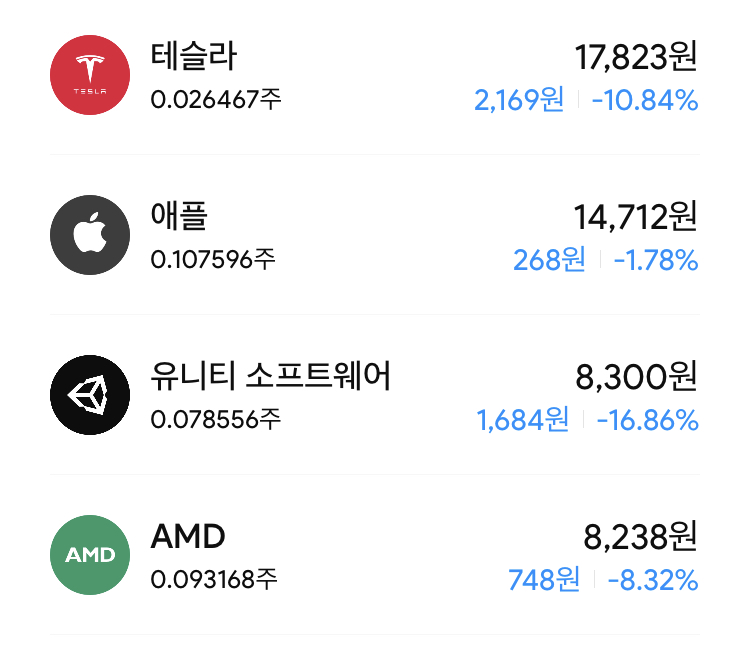Tap the Apple logo icon

[90, 235]
